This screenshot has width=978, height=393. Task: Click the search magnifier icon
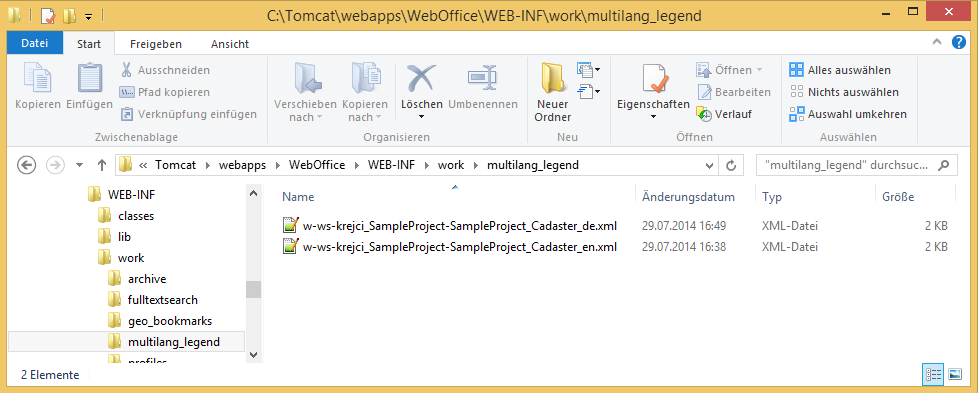point(944,165)
